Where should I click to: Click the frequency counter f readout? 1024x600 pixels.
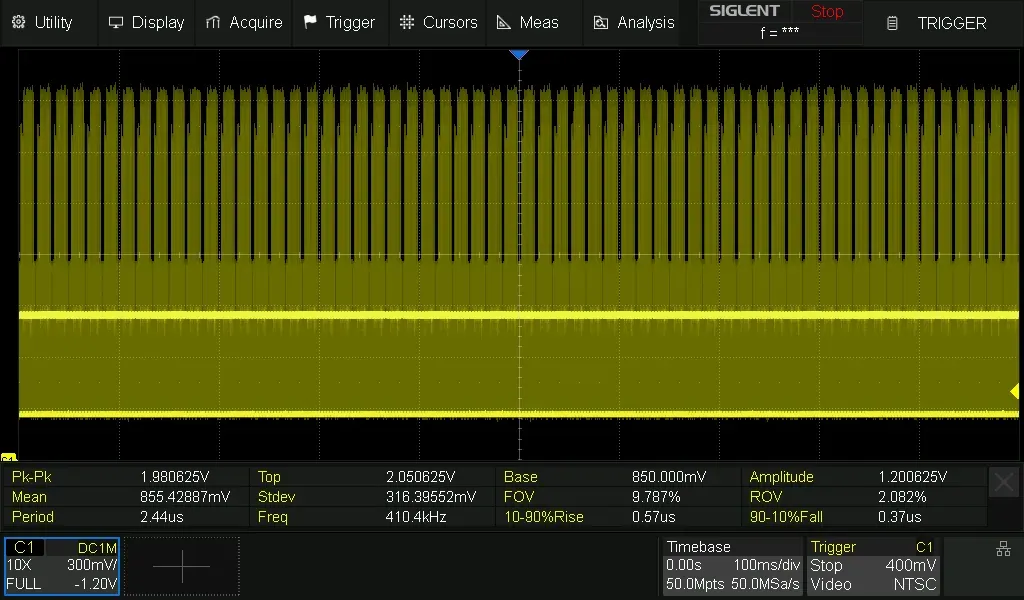(x=779, y=32)
